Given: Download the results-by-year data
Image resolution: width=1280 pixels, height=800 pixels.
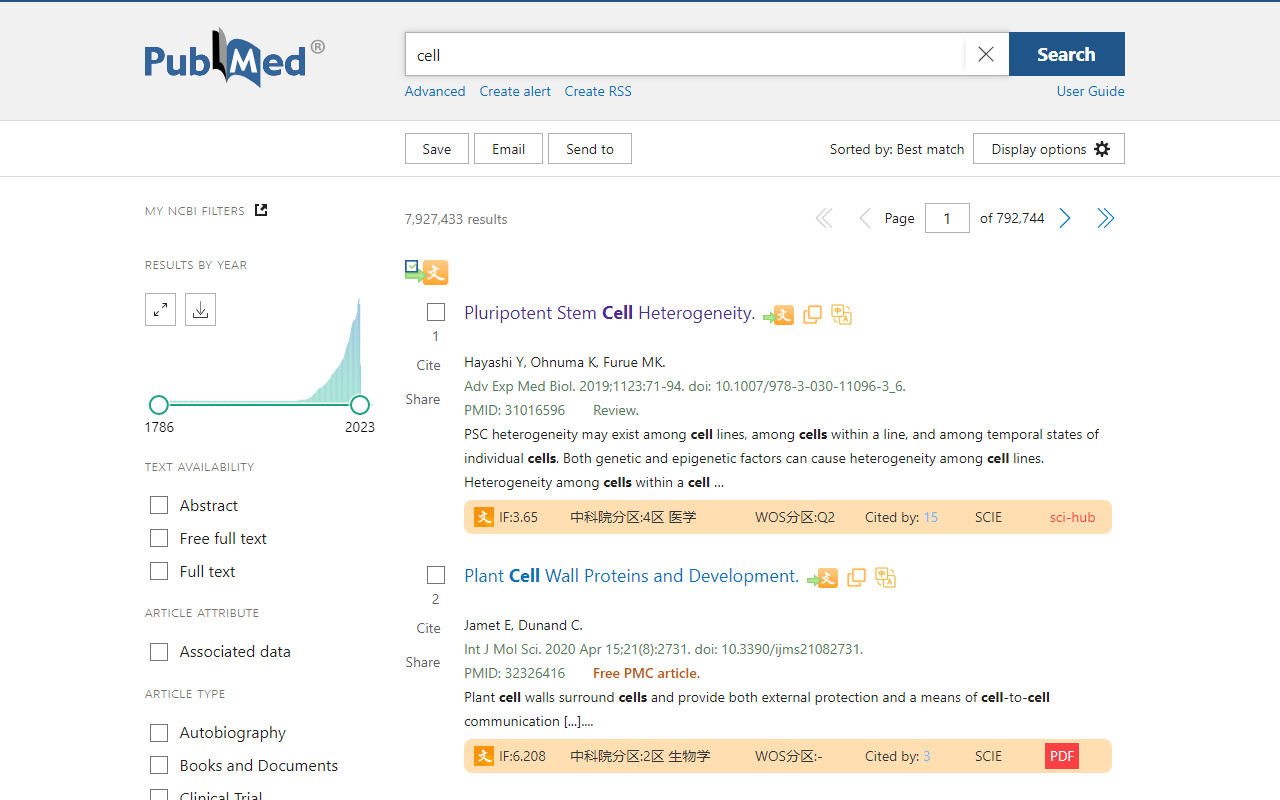Looking at the screenshot, I should pyautogui.click(x=200, y=310).
